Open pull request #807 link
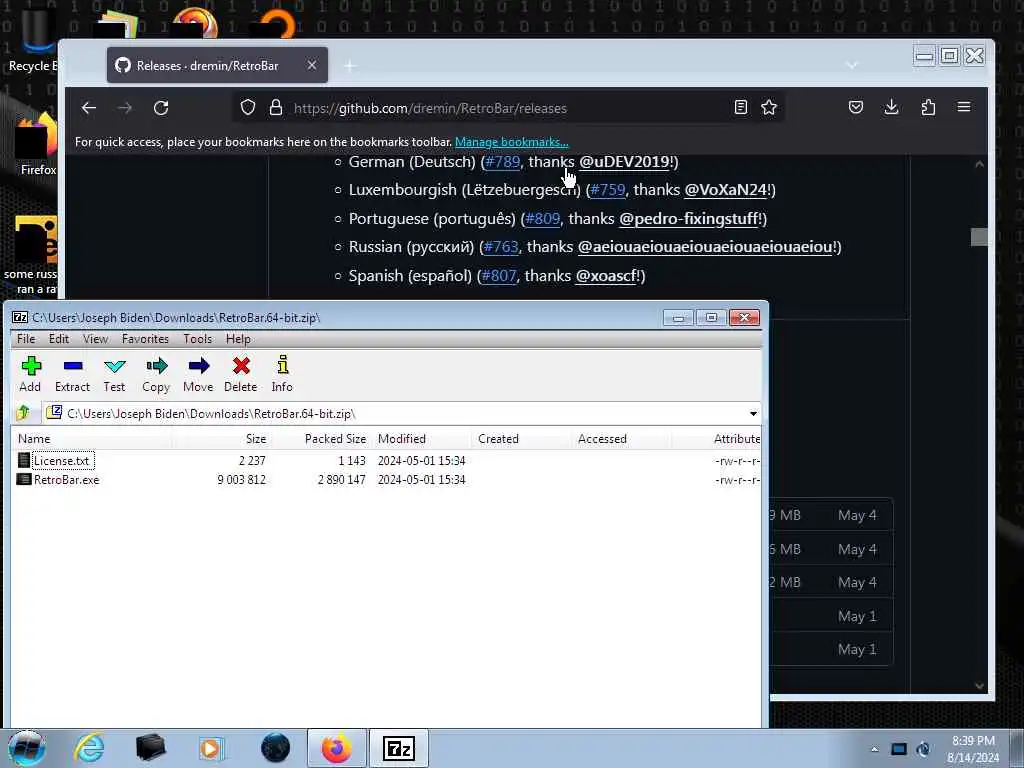Image resolution: width=1024 pixels, height=768 pixels. click(x=499, y=276)
